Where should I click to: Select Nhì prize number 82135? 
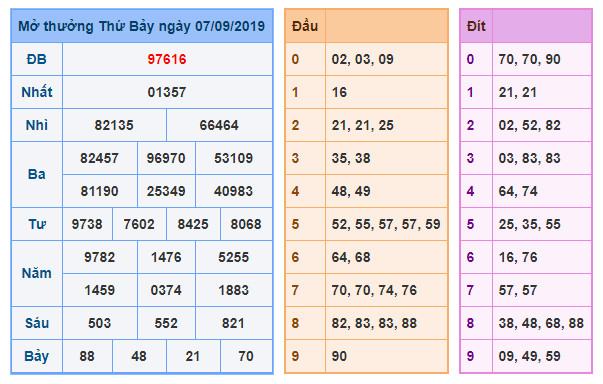click(x=114, y=125)
